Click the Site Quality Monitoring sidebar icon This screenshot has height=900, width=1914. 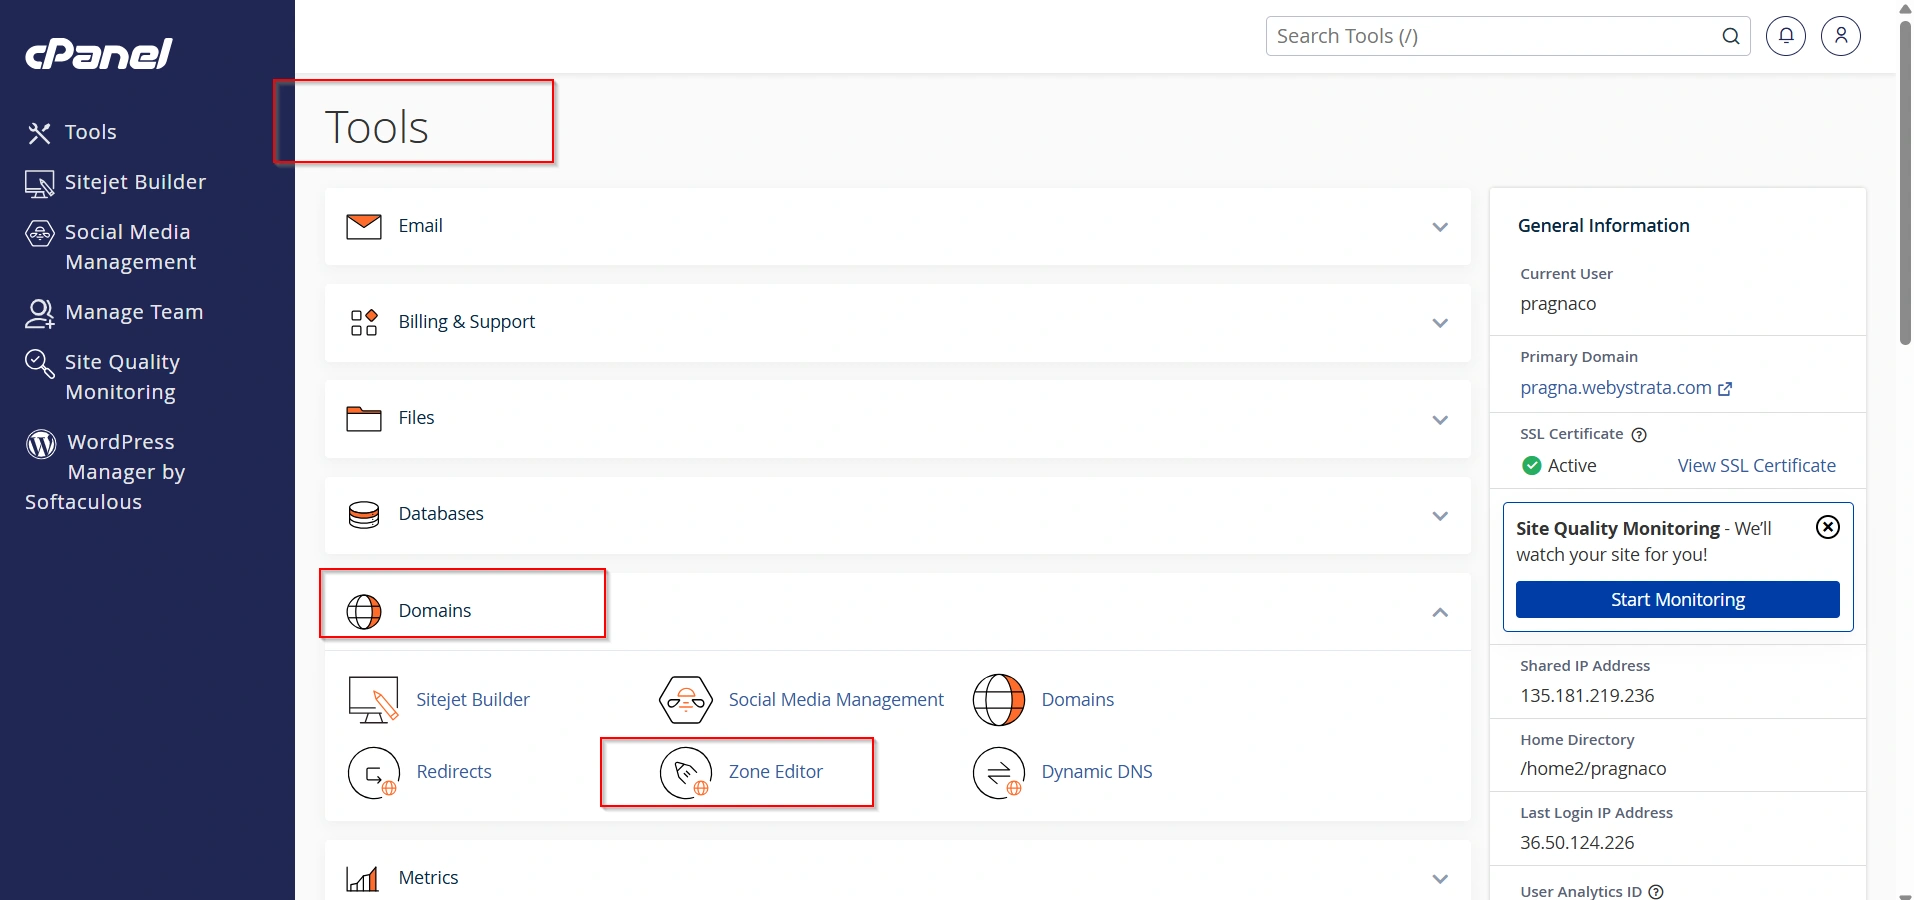tap(39, 363)
